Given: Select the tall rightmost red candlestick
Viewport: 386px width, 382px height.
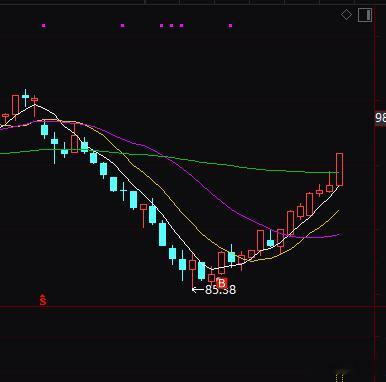Looking at the screenshot, I should click(x=339, y=169).
